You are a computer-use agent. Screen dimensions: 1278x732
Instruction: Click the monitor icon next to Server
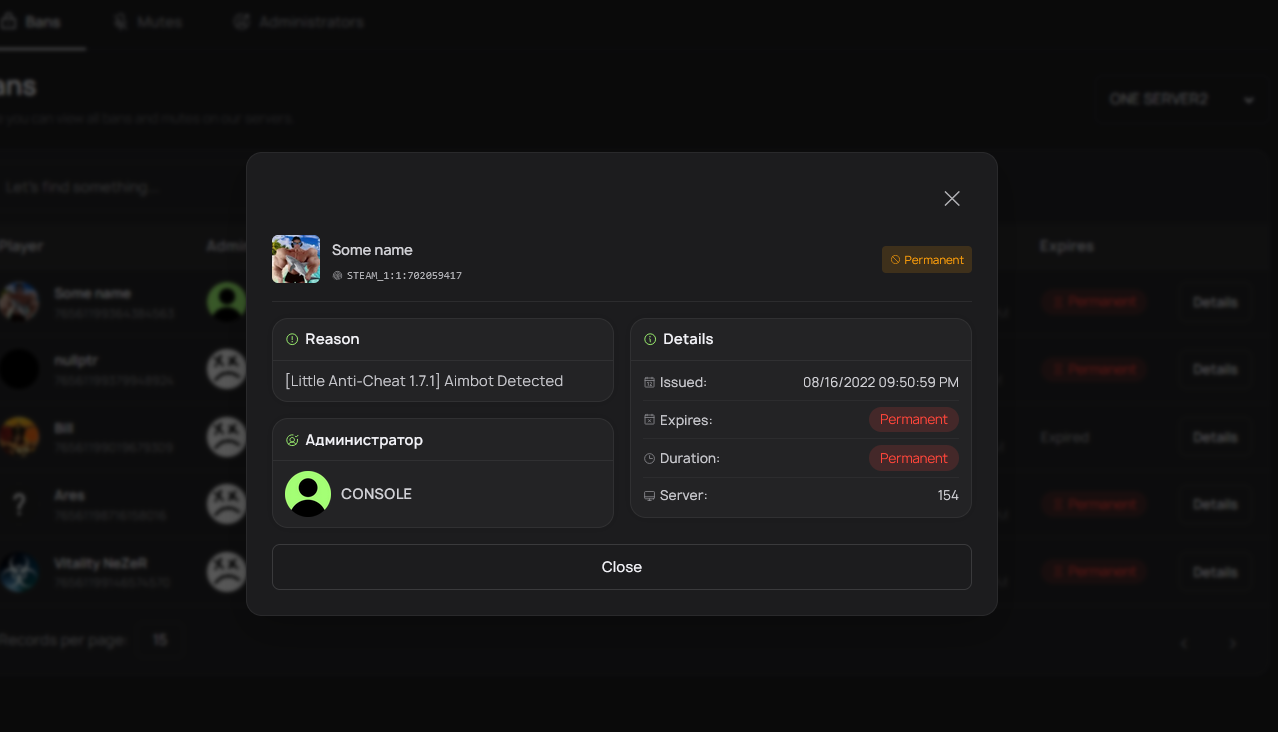(x=649, y=495)
